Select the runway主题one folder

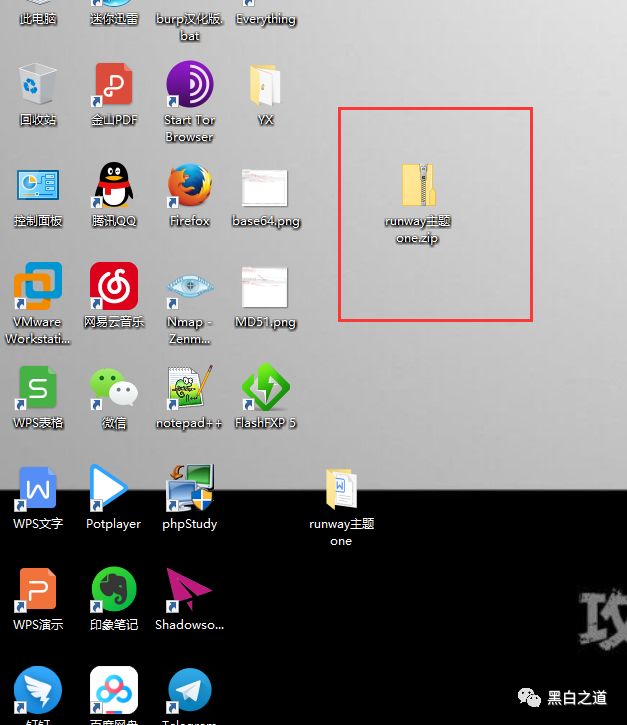[341, 490]
